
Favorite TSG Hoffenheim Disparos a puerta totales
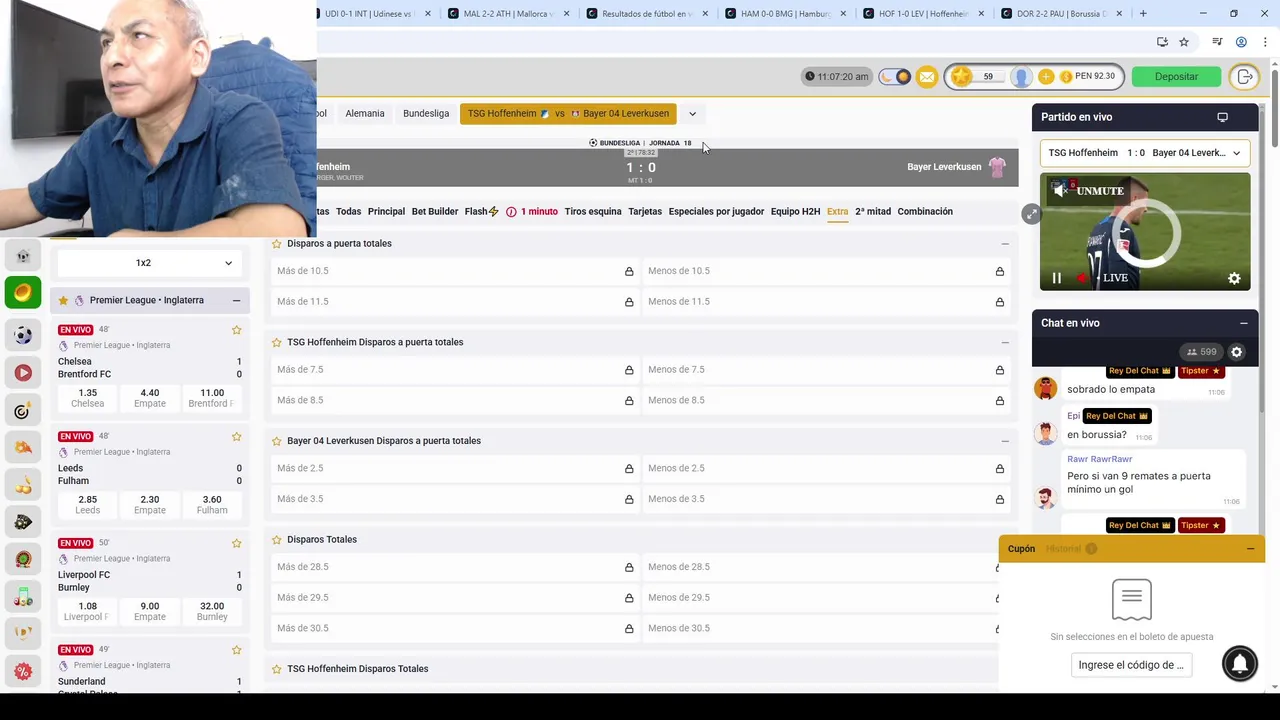coord(277,342)
